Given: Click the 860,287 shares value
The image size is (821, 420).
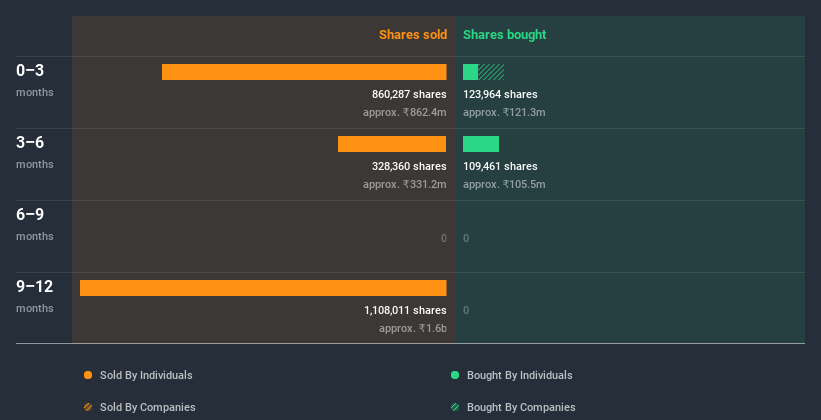Looking at the screenshot, I should (x=409, y=94).
